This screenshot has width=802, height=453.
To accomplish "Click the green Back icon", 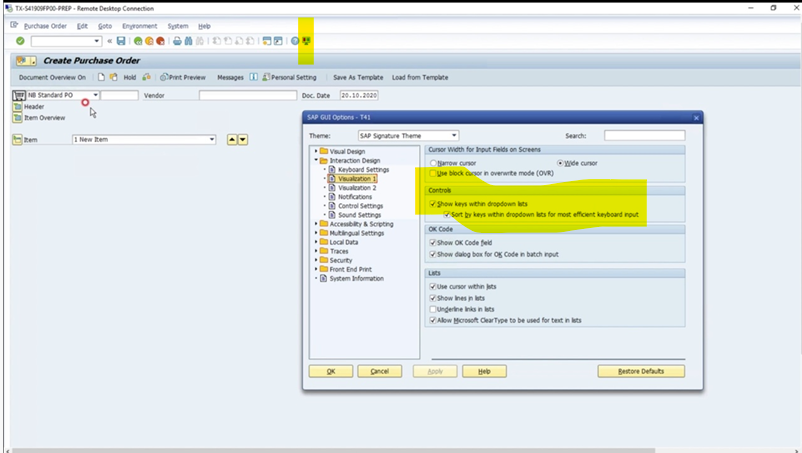I will point(138,41).
